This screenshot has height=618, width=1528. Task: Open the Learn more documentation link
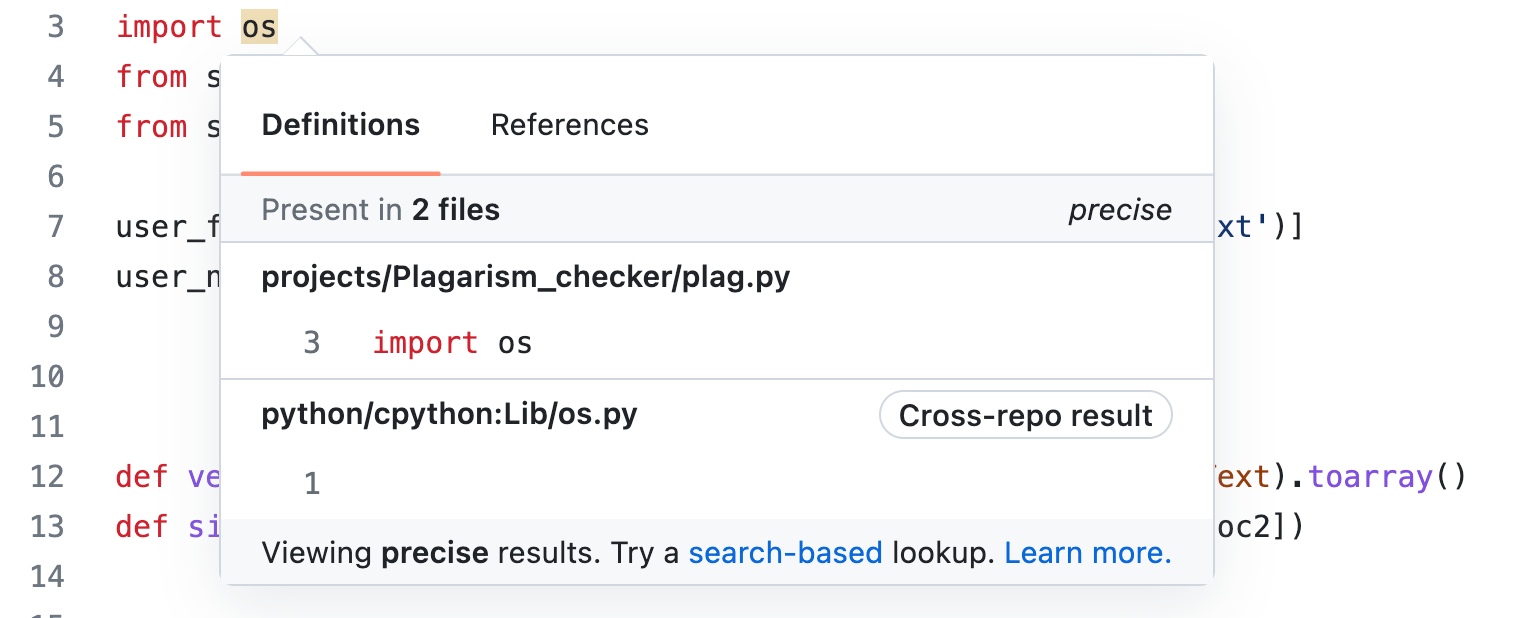pos(1086,551)
